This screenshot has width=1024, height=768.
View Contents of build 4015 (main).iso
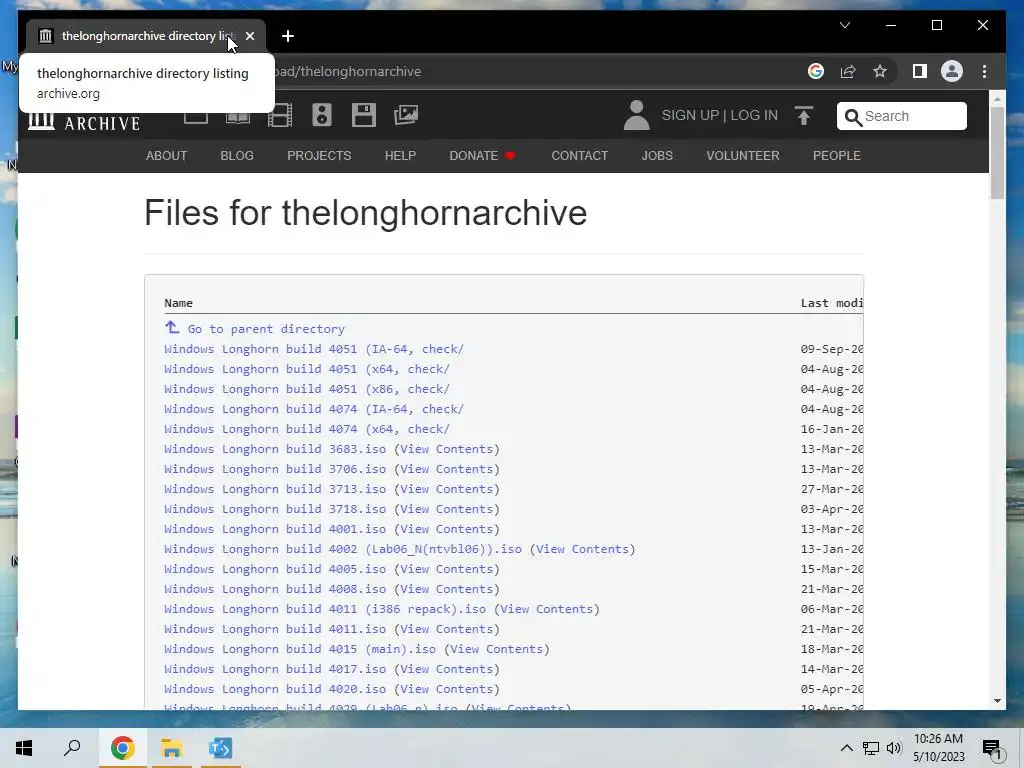pos(497,649)
